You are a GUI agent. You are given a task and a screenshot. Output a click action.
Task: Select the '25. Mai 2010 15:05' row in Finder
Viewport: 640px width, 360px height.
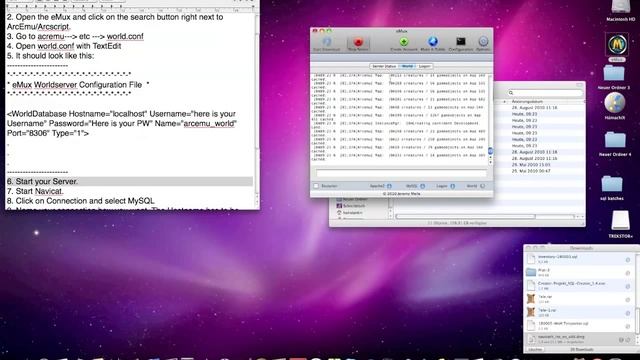click(x=539, y=165)
